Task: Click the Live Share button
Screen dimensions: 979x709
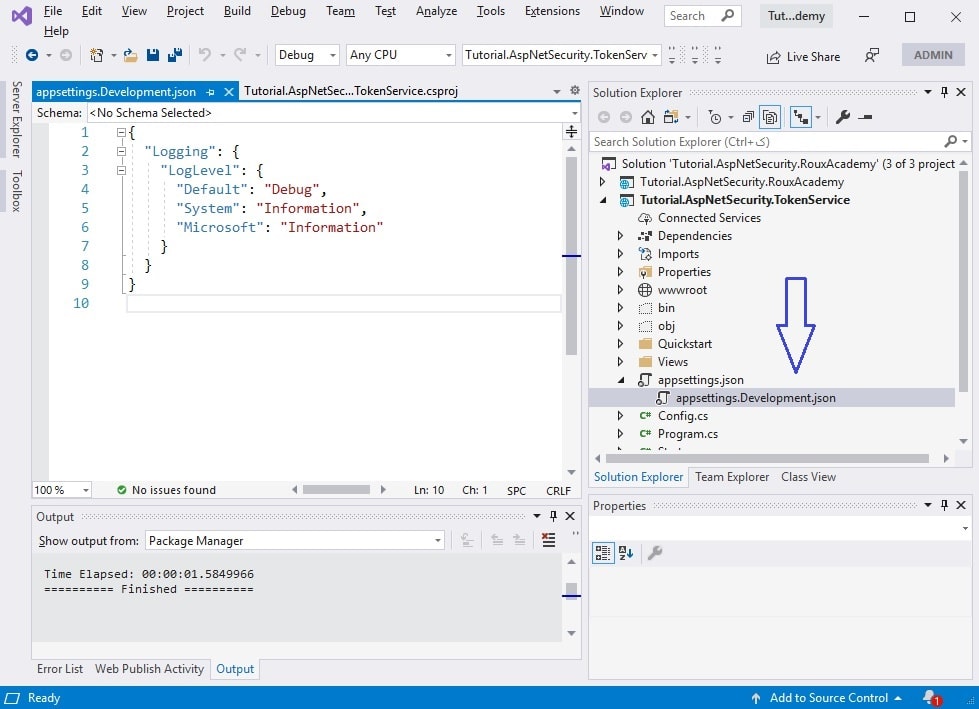Action: [x=802, y=56]
